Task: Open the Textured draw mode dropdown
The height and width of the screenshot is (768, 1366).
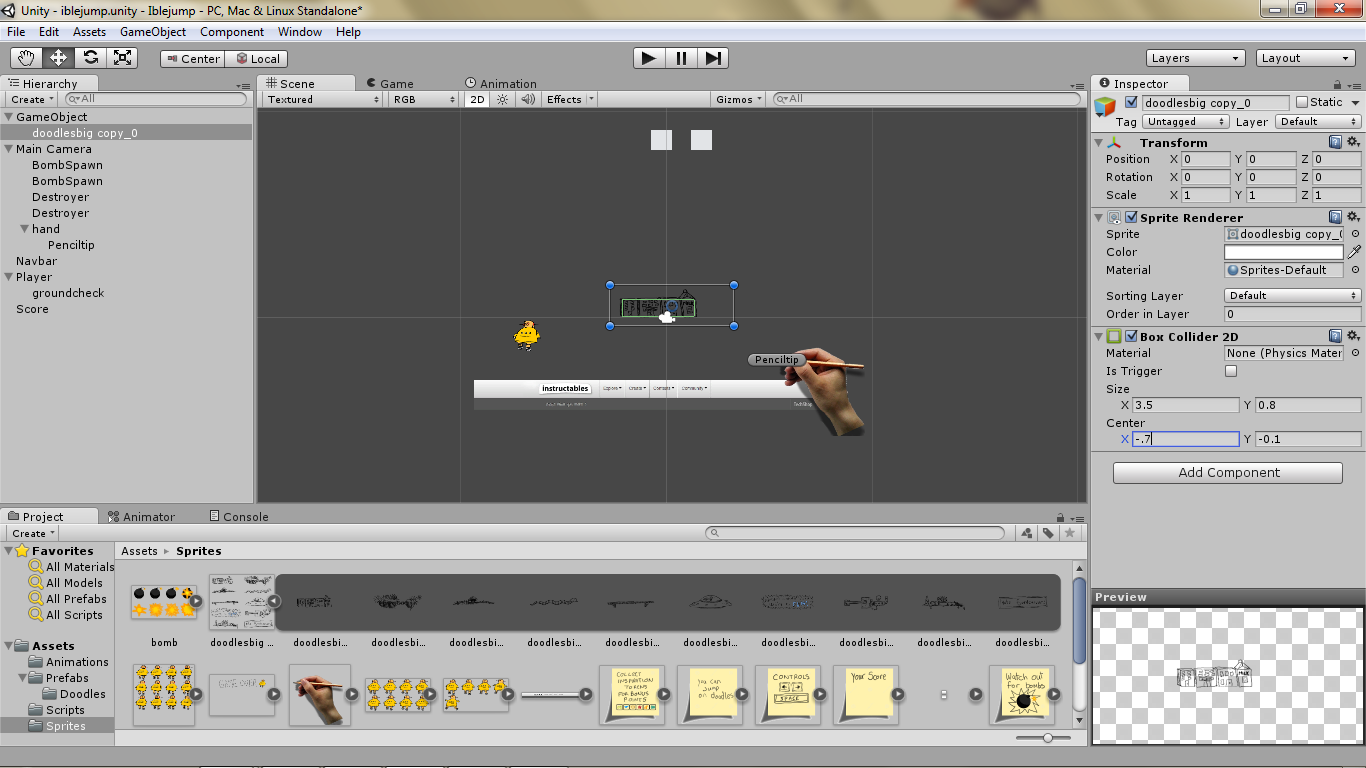Action: click(x=324, y=99)
